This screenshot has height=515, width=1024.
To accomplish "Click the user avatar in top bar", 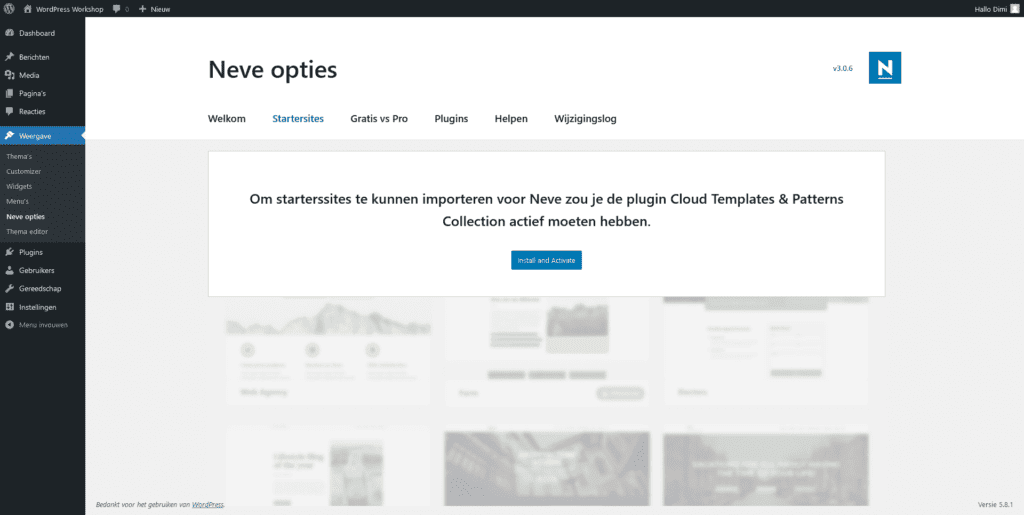I will tap(1014, 9).
